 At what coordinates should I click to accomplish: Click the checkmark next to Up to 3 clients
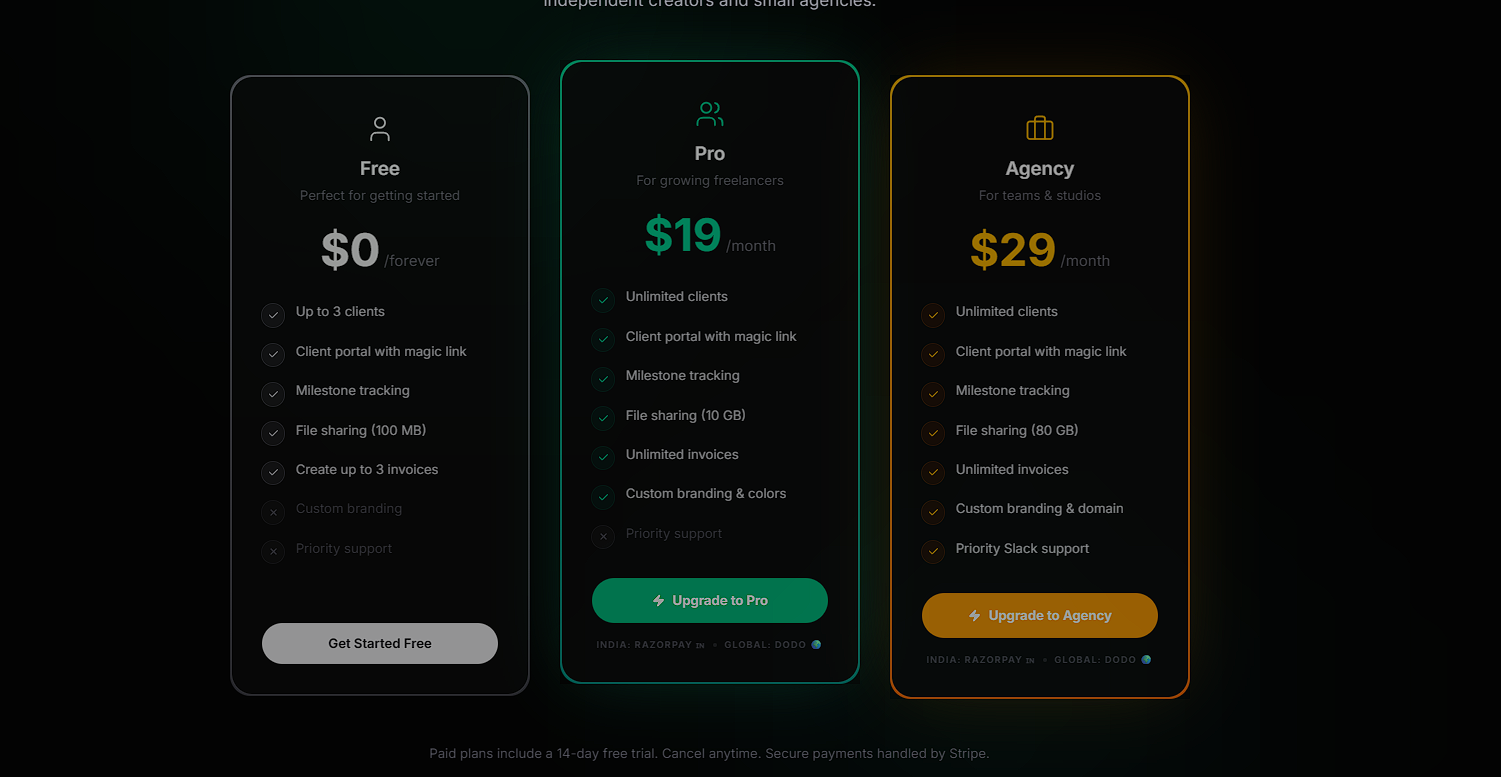coord(273,316)
